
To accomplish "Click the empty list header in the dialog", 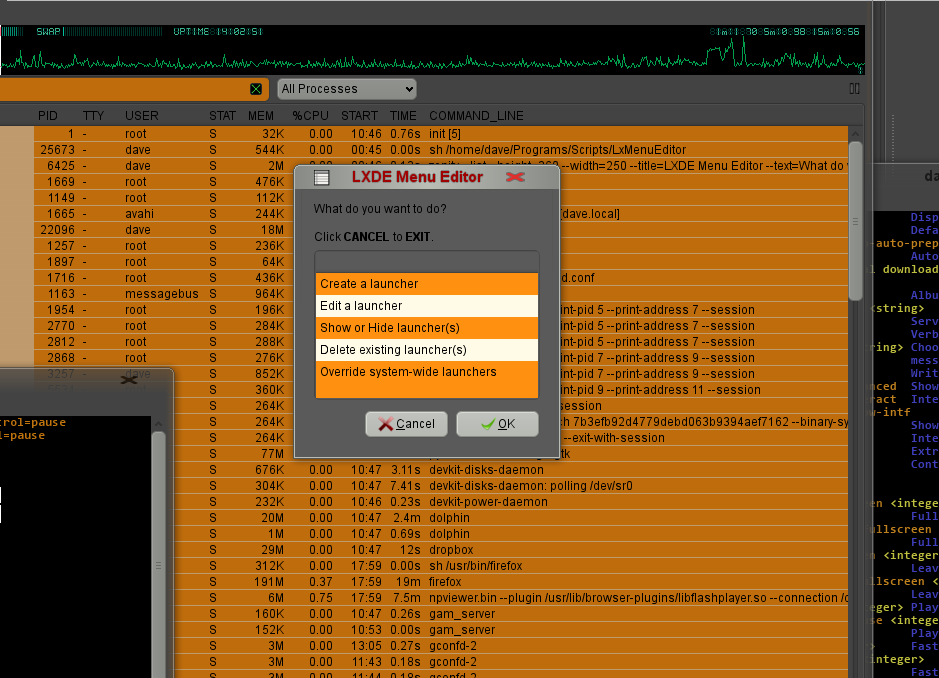I will click(427, 262).
